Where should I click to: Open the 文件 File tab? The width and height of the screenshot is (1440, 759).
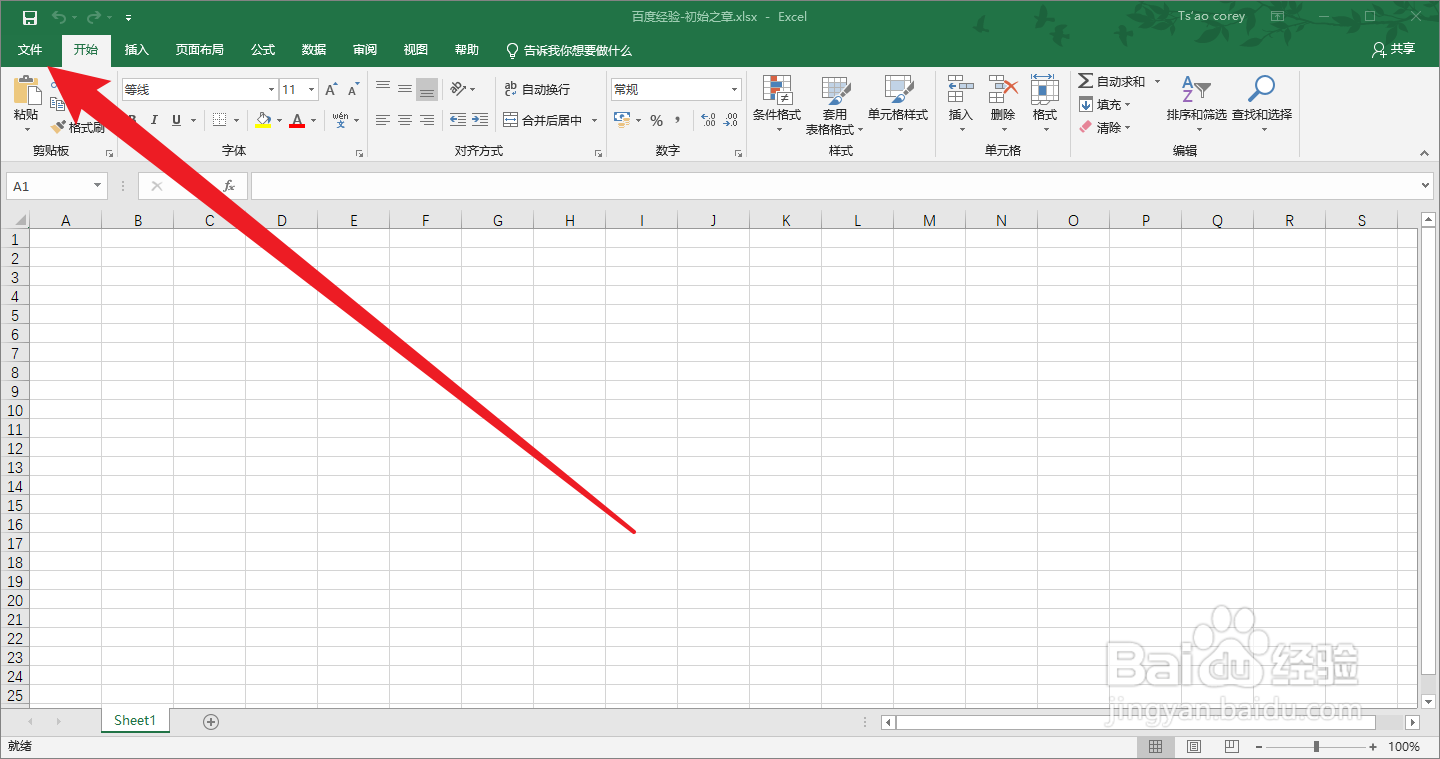click(x=30, y=50)
